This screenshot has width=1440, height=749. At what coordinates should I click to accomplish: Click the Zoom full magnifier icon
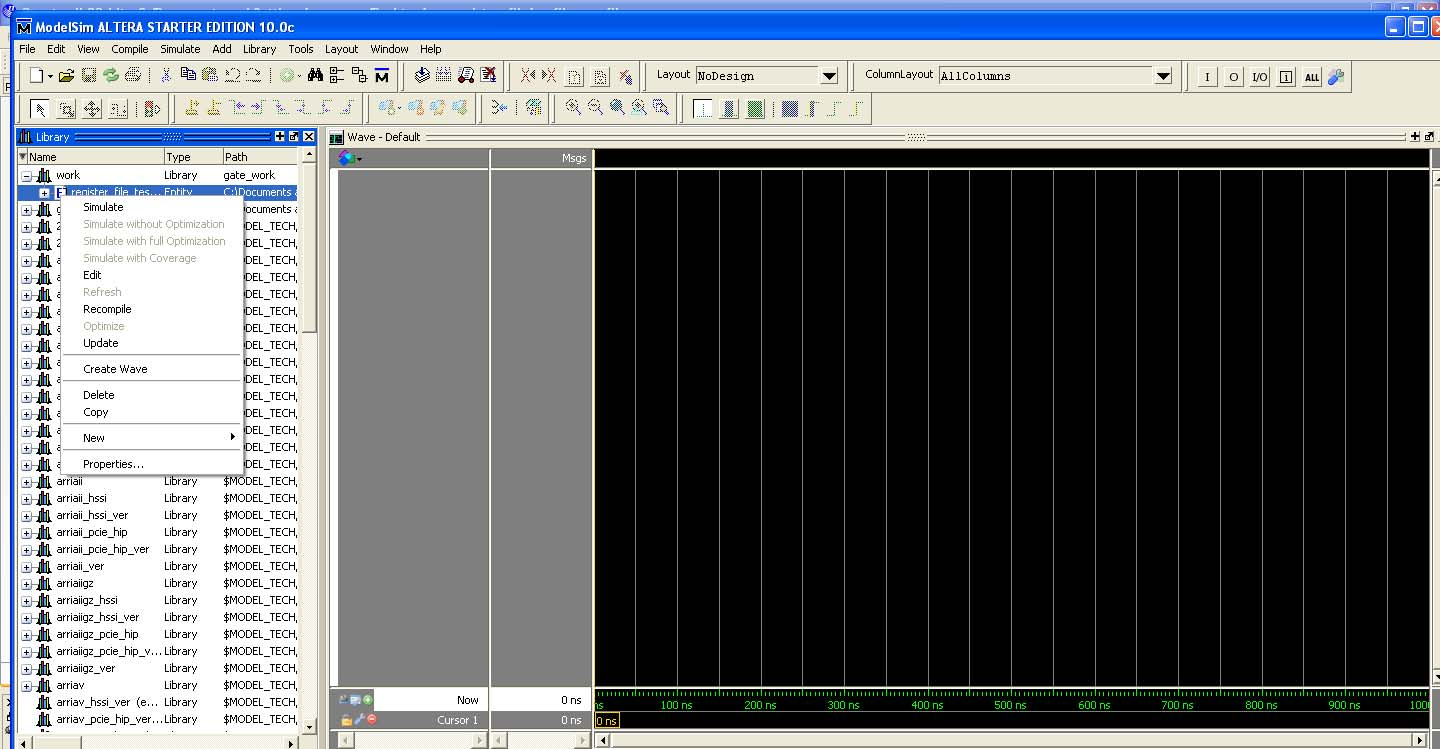(x=617, y=107)
